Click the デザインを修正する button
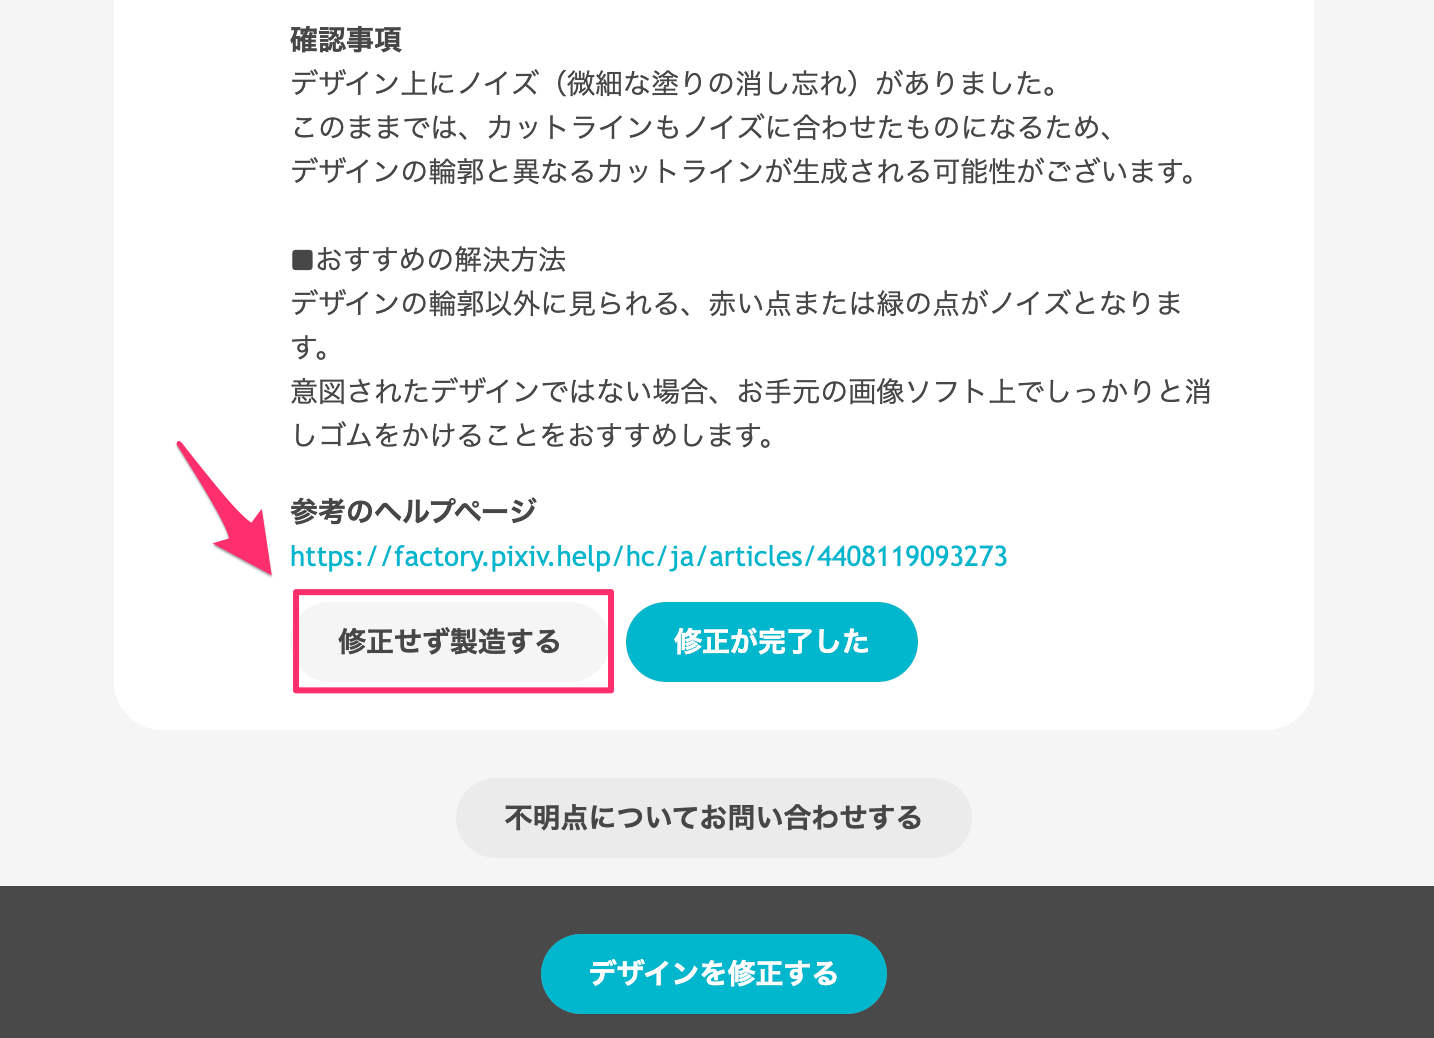Viewport: 1434px width, 1038px height. pyautogui.click(x=714, y=973)
